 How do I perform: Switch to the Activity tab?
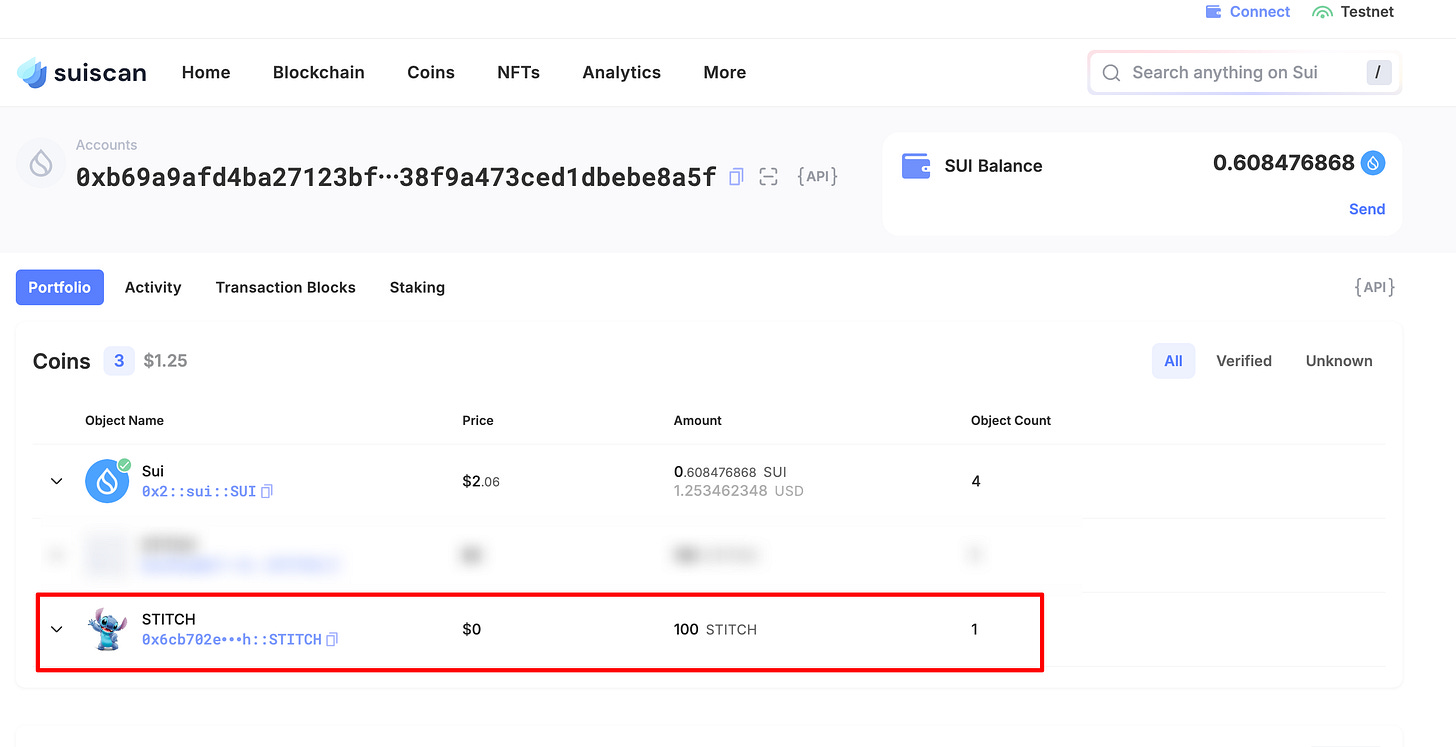[x=153, y=287]
